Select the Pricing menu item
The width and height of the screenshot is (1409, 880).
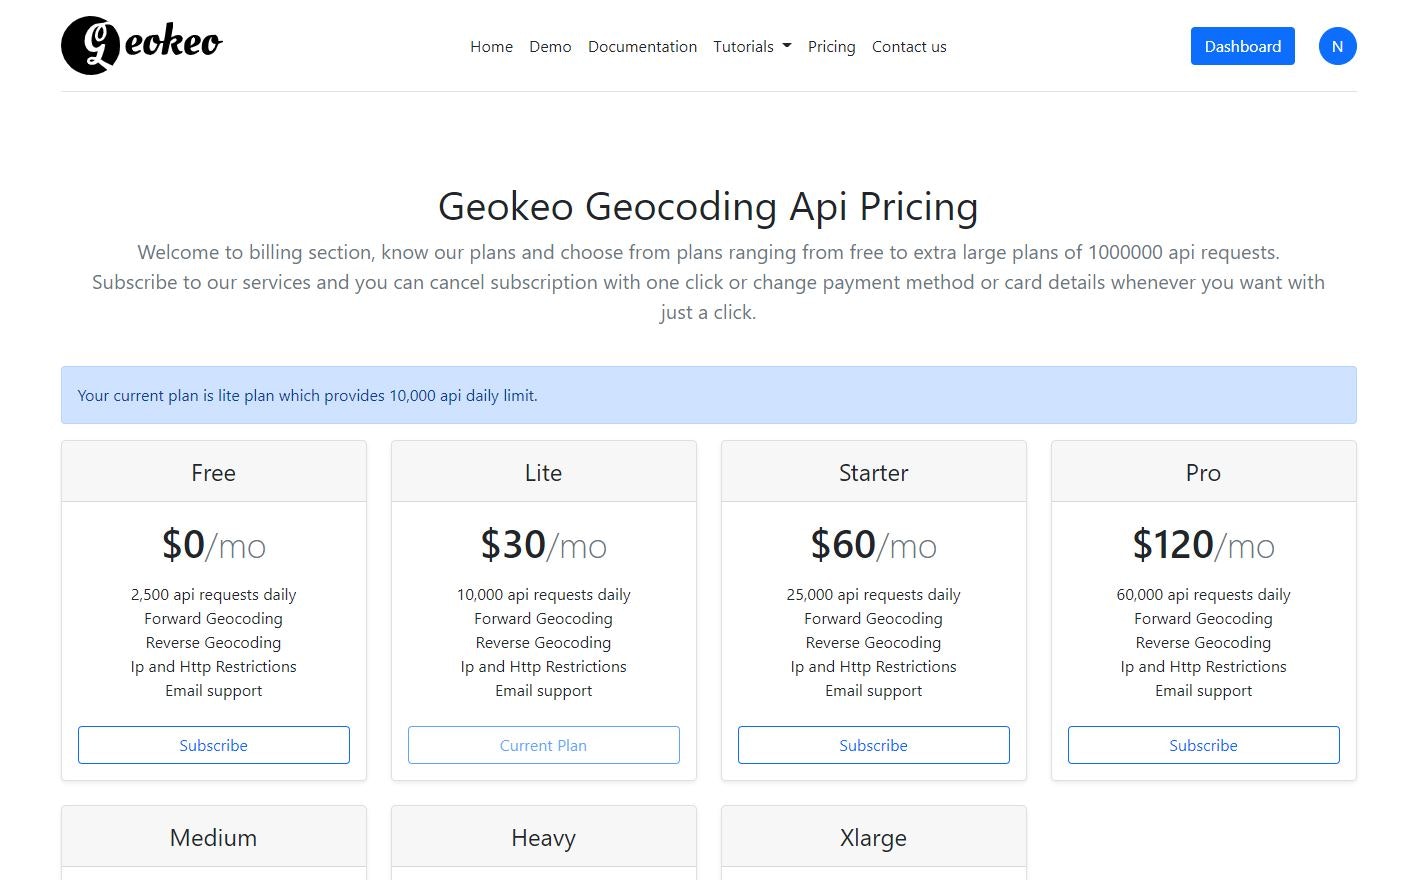[831, 47]
